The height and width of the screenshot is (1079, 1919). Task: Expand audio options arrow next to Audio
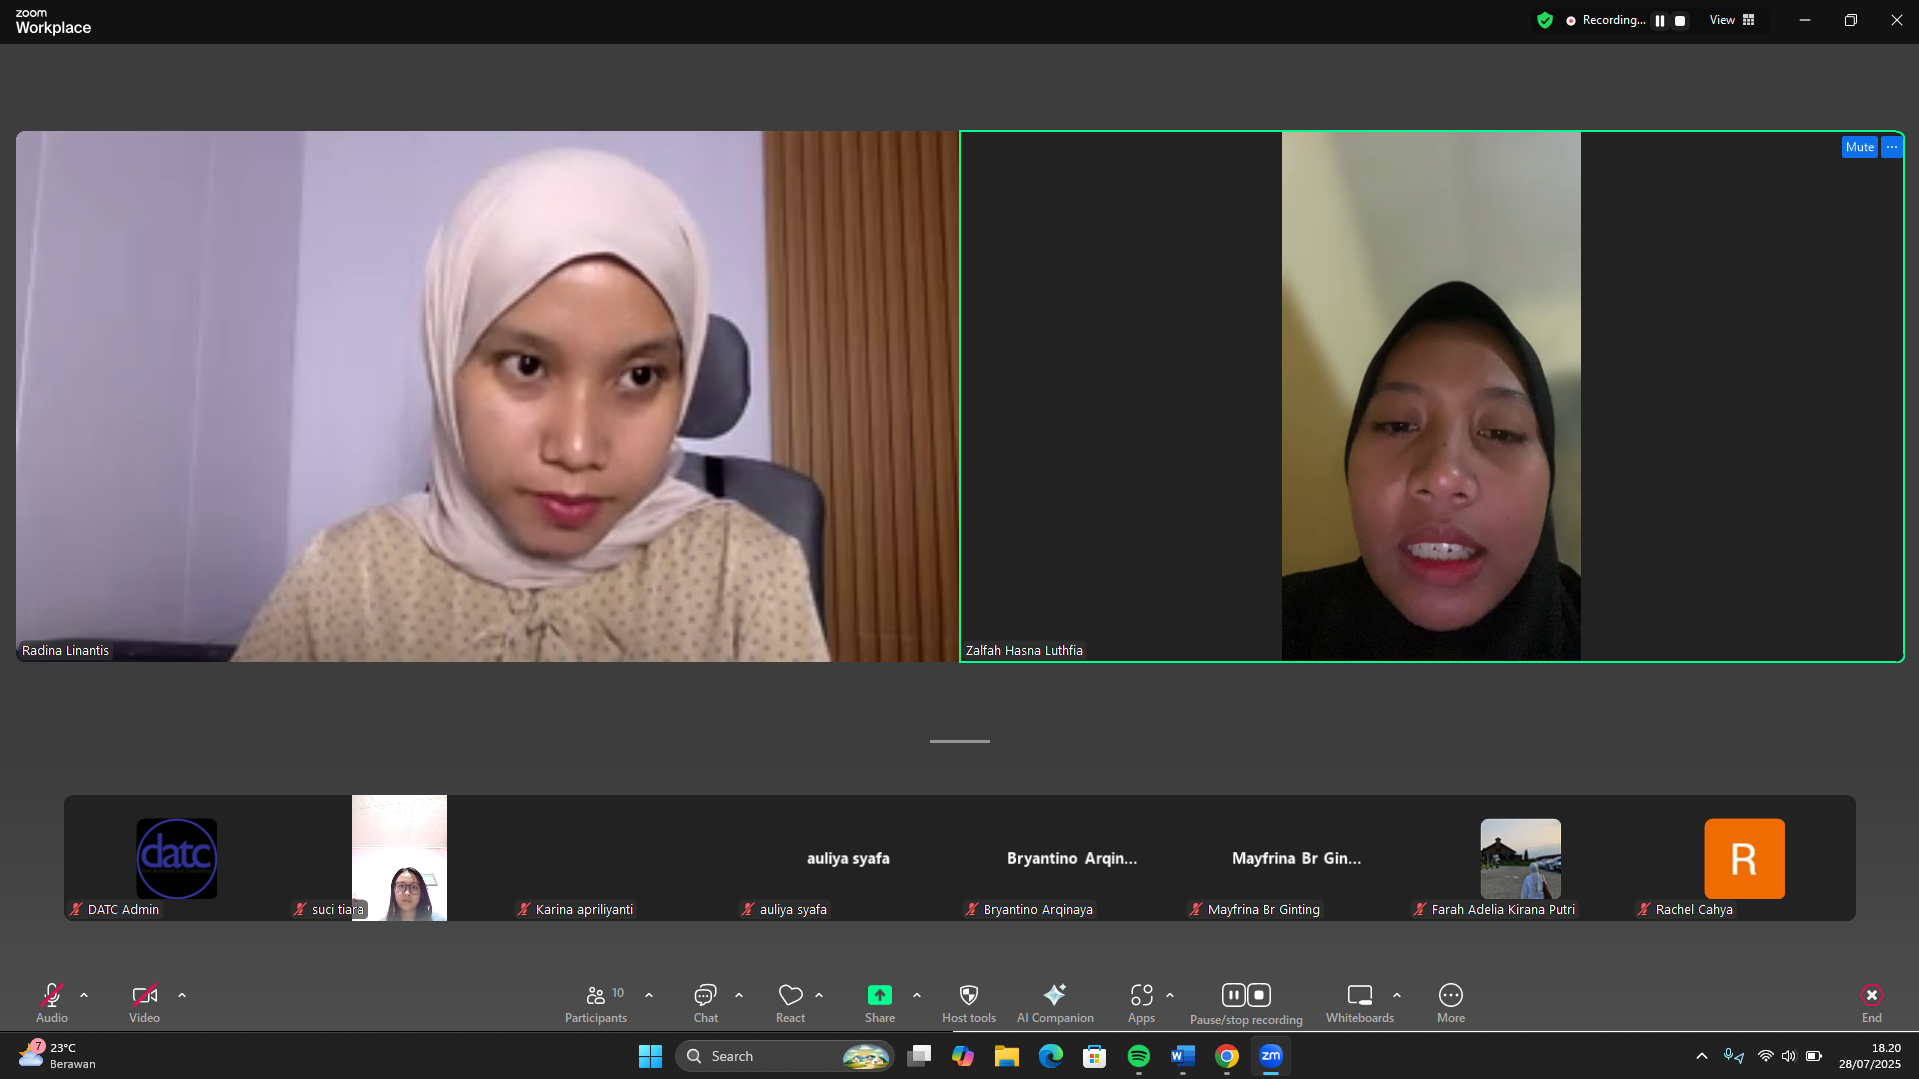coord(84,995)
